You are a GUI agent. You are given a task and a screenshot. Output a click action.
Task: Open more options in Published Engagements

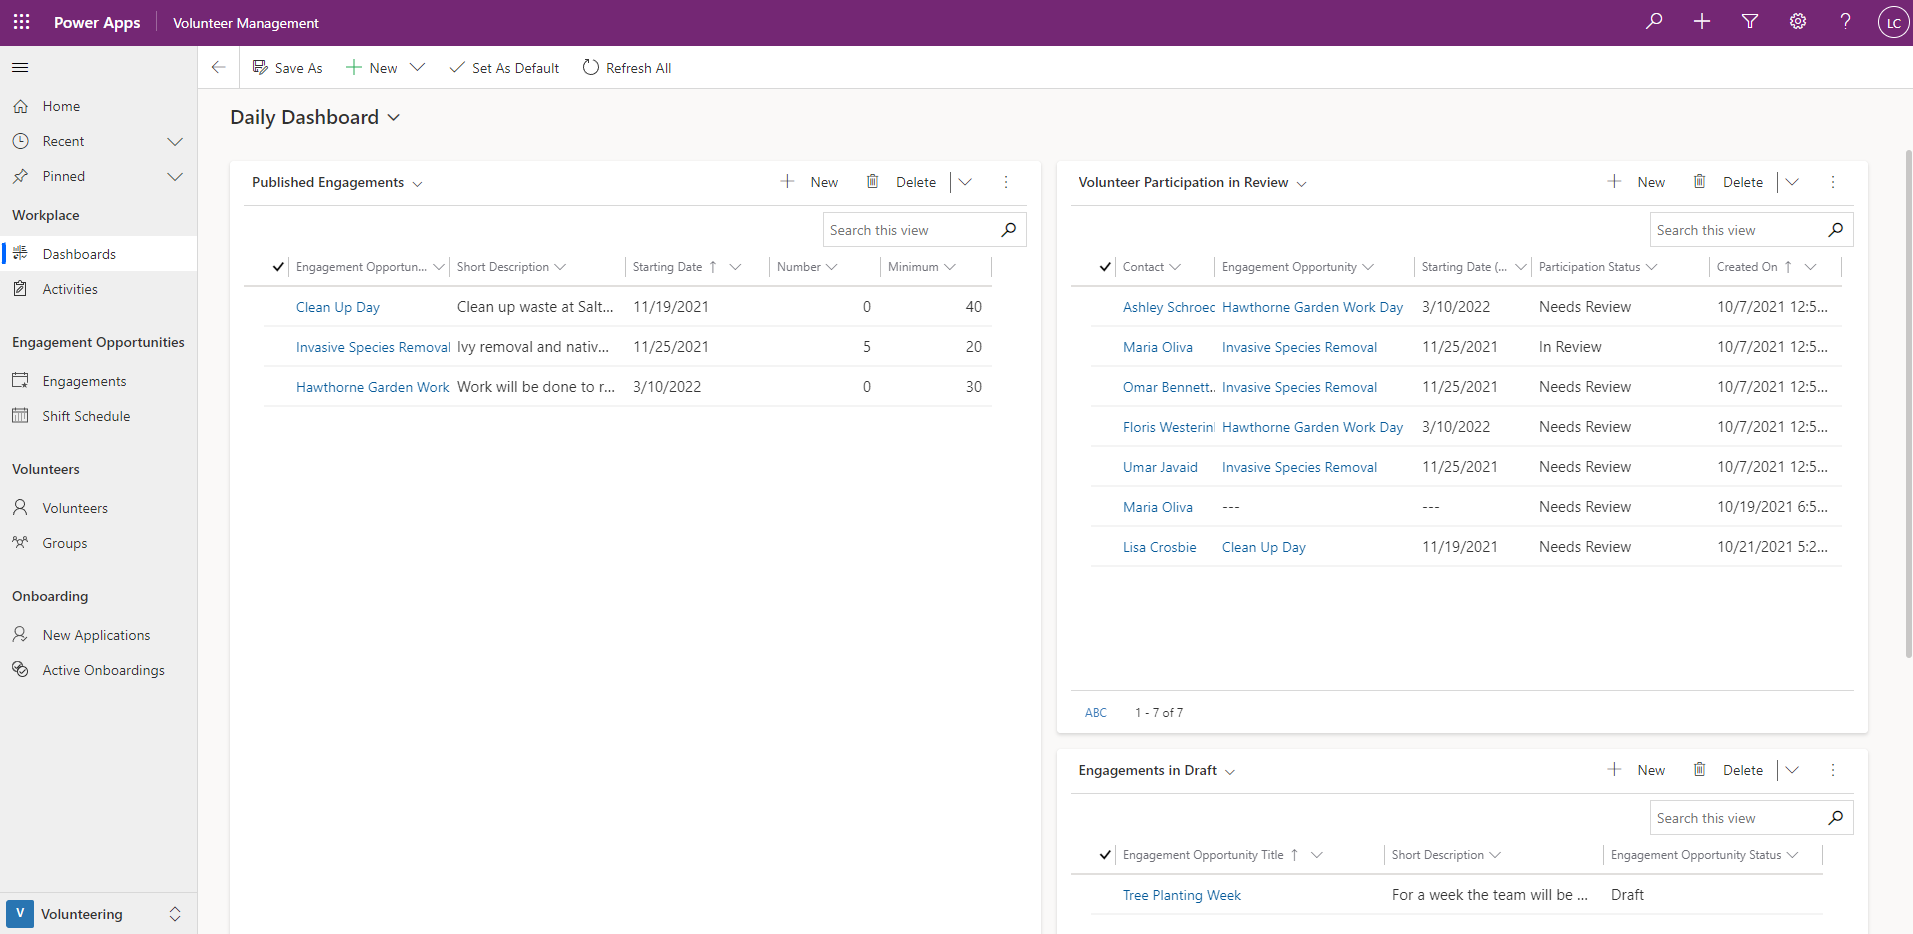[x=1006, y=182]
